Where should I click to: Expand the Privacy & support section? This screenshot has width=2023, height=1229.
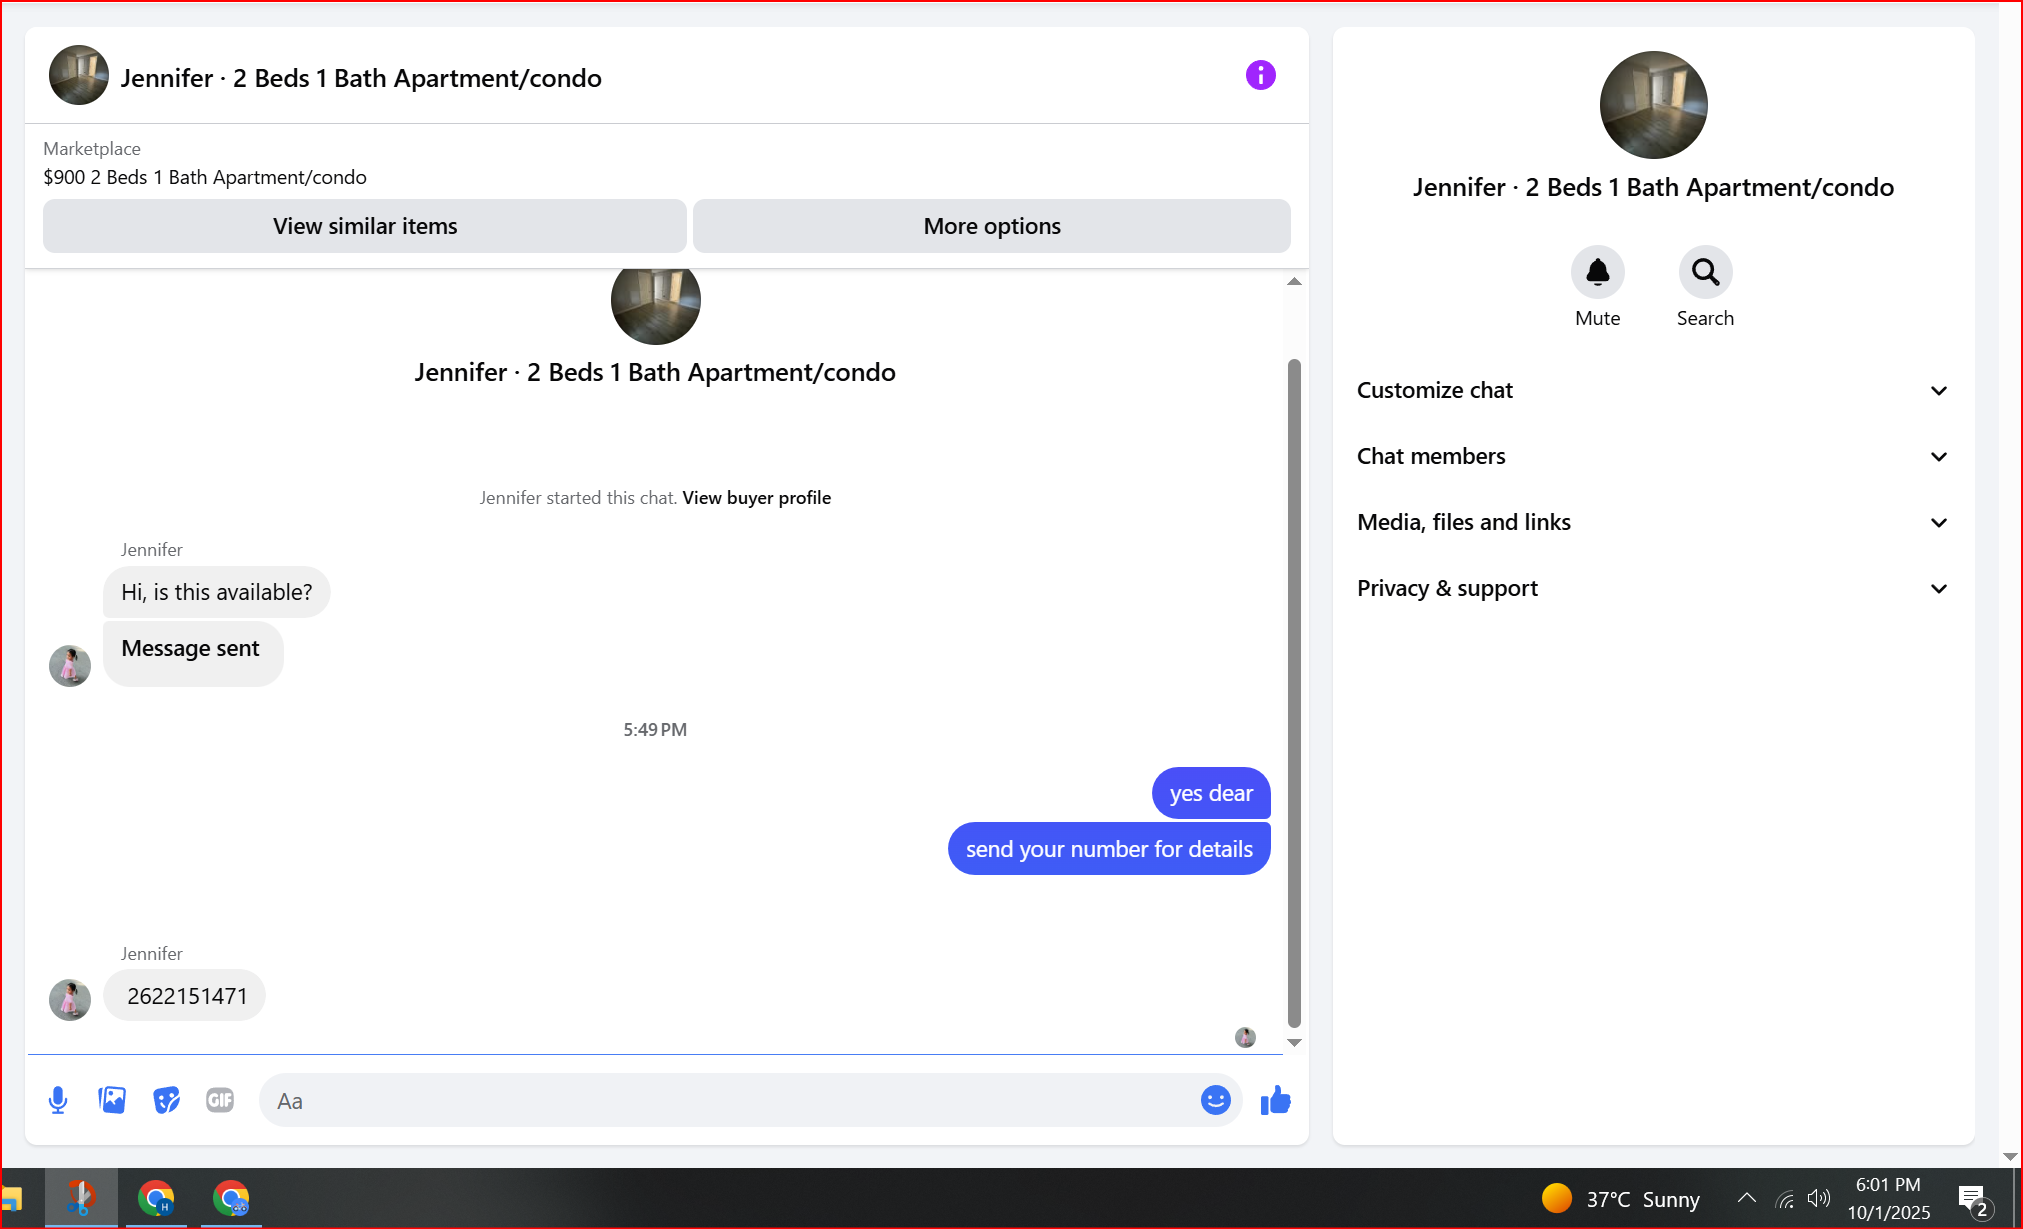click(x=1652, y=588)
